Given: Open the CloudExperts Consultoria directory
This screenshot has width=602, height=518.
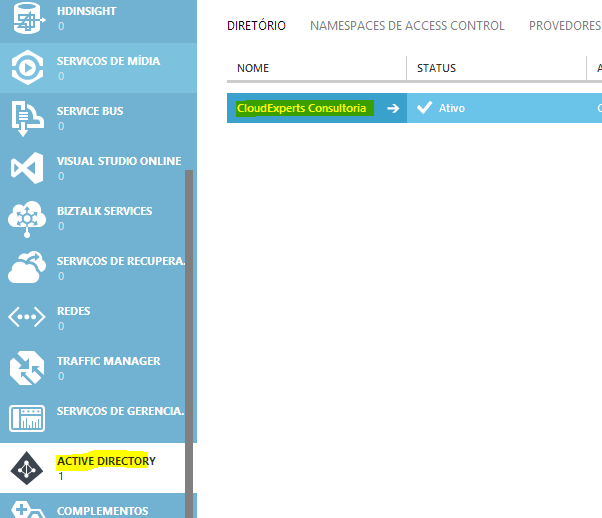Looking at the screenshot, I should click(x=301, y=108).
